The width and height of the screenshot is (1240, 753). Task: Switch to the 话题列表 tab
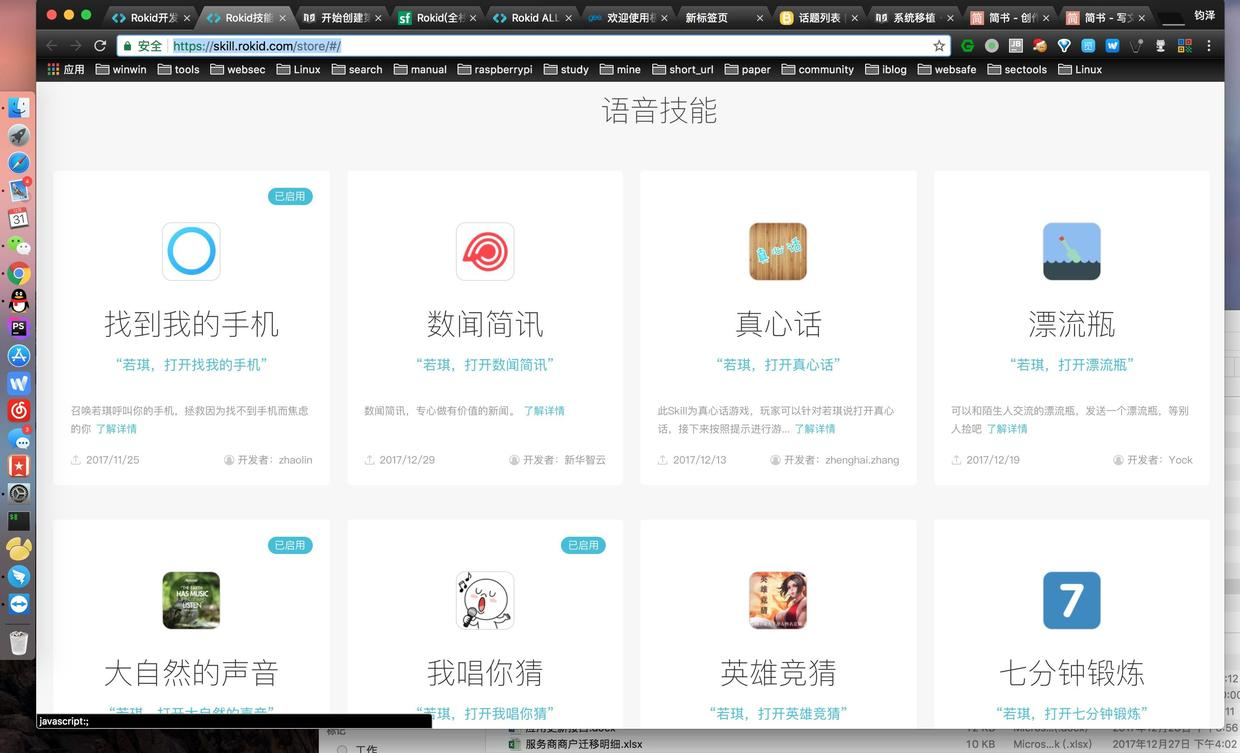coord(820,17)
